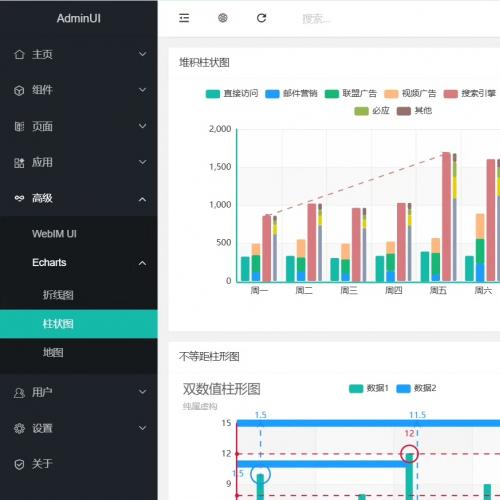Expand the 应用 chevron arrow
Screen dimensions: 500x500
point(142,162)
